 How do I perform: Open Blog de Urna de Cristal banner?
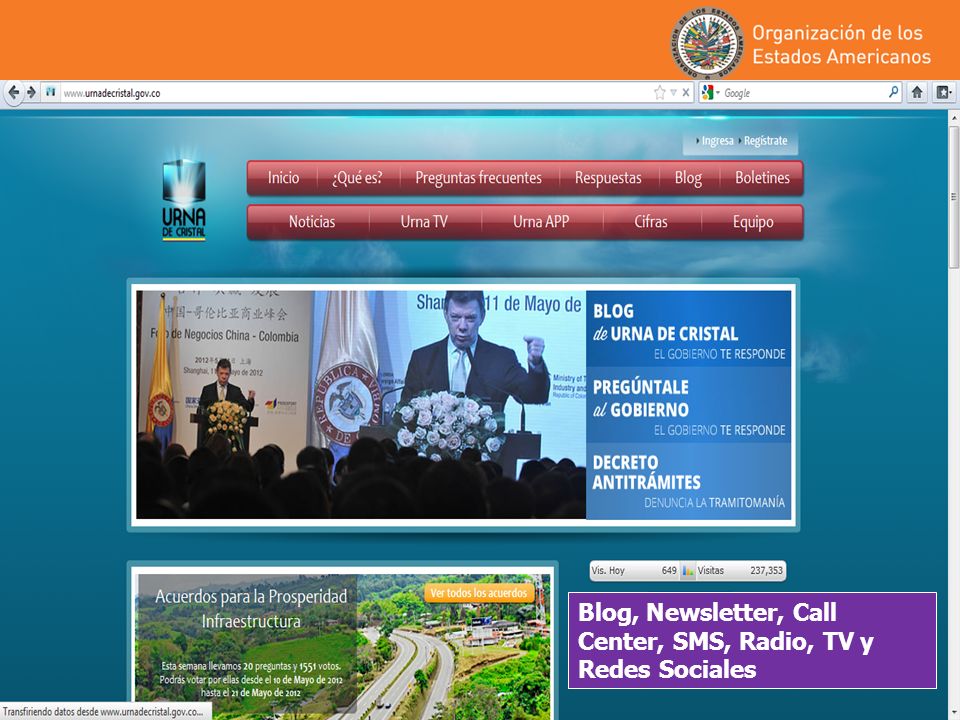click(x=689, y=329)
